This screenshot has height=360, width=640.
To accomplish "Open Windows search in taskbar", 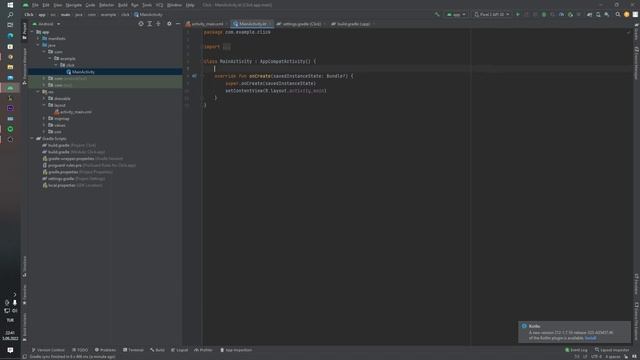I will click(x=10, y=15).
